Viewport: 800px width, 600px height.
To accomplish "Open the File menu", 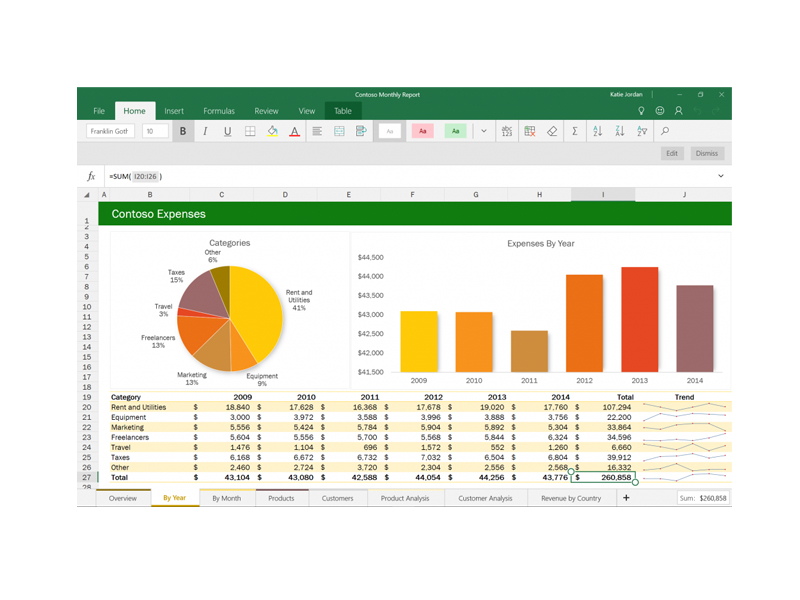I will pos(99,111).
